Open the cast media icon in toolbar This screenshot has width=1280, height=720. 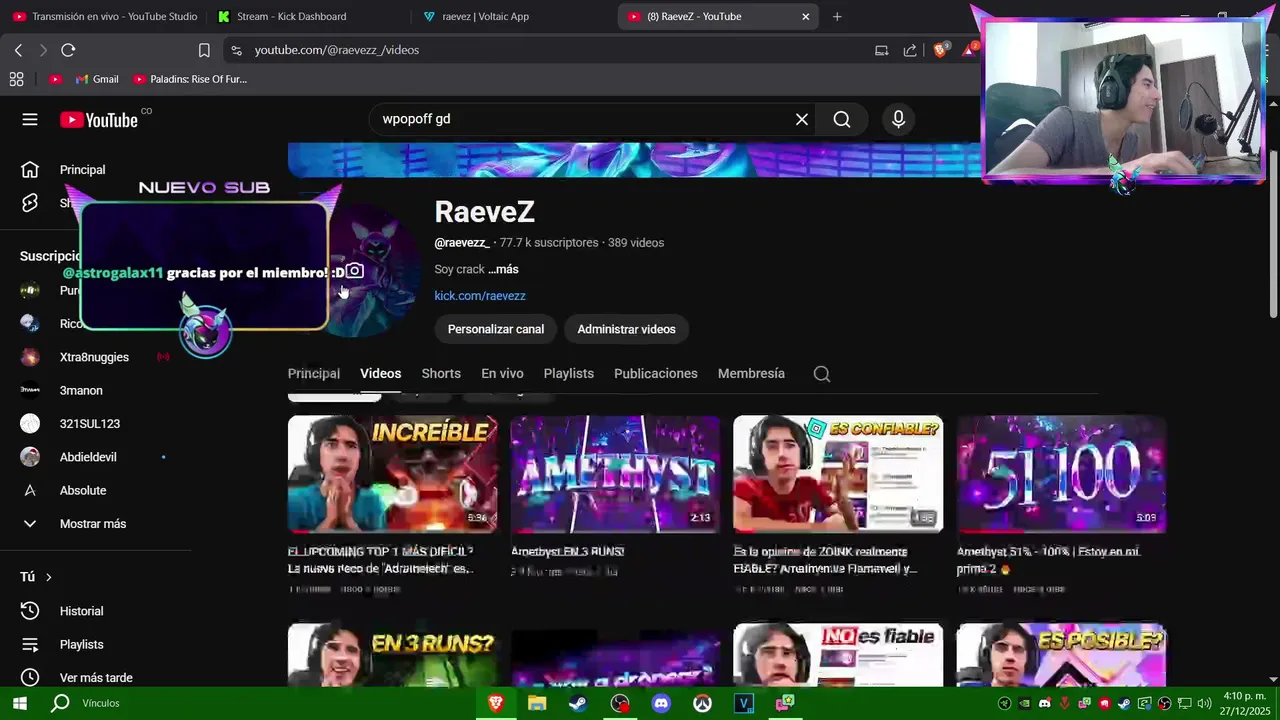pyautogui.click(x=881, y=50)
